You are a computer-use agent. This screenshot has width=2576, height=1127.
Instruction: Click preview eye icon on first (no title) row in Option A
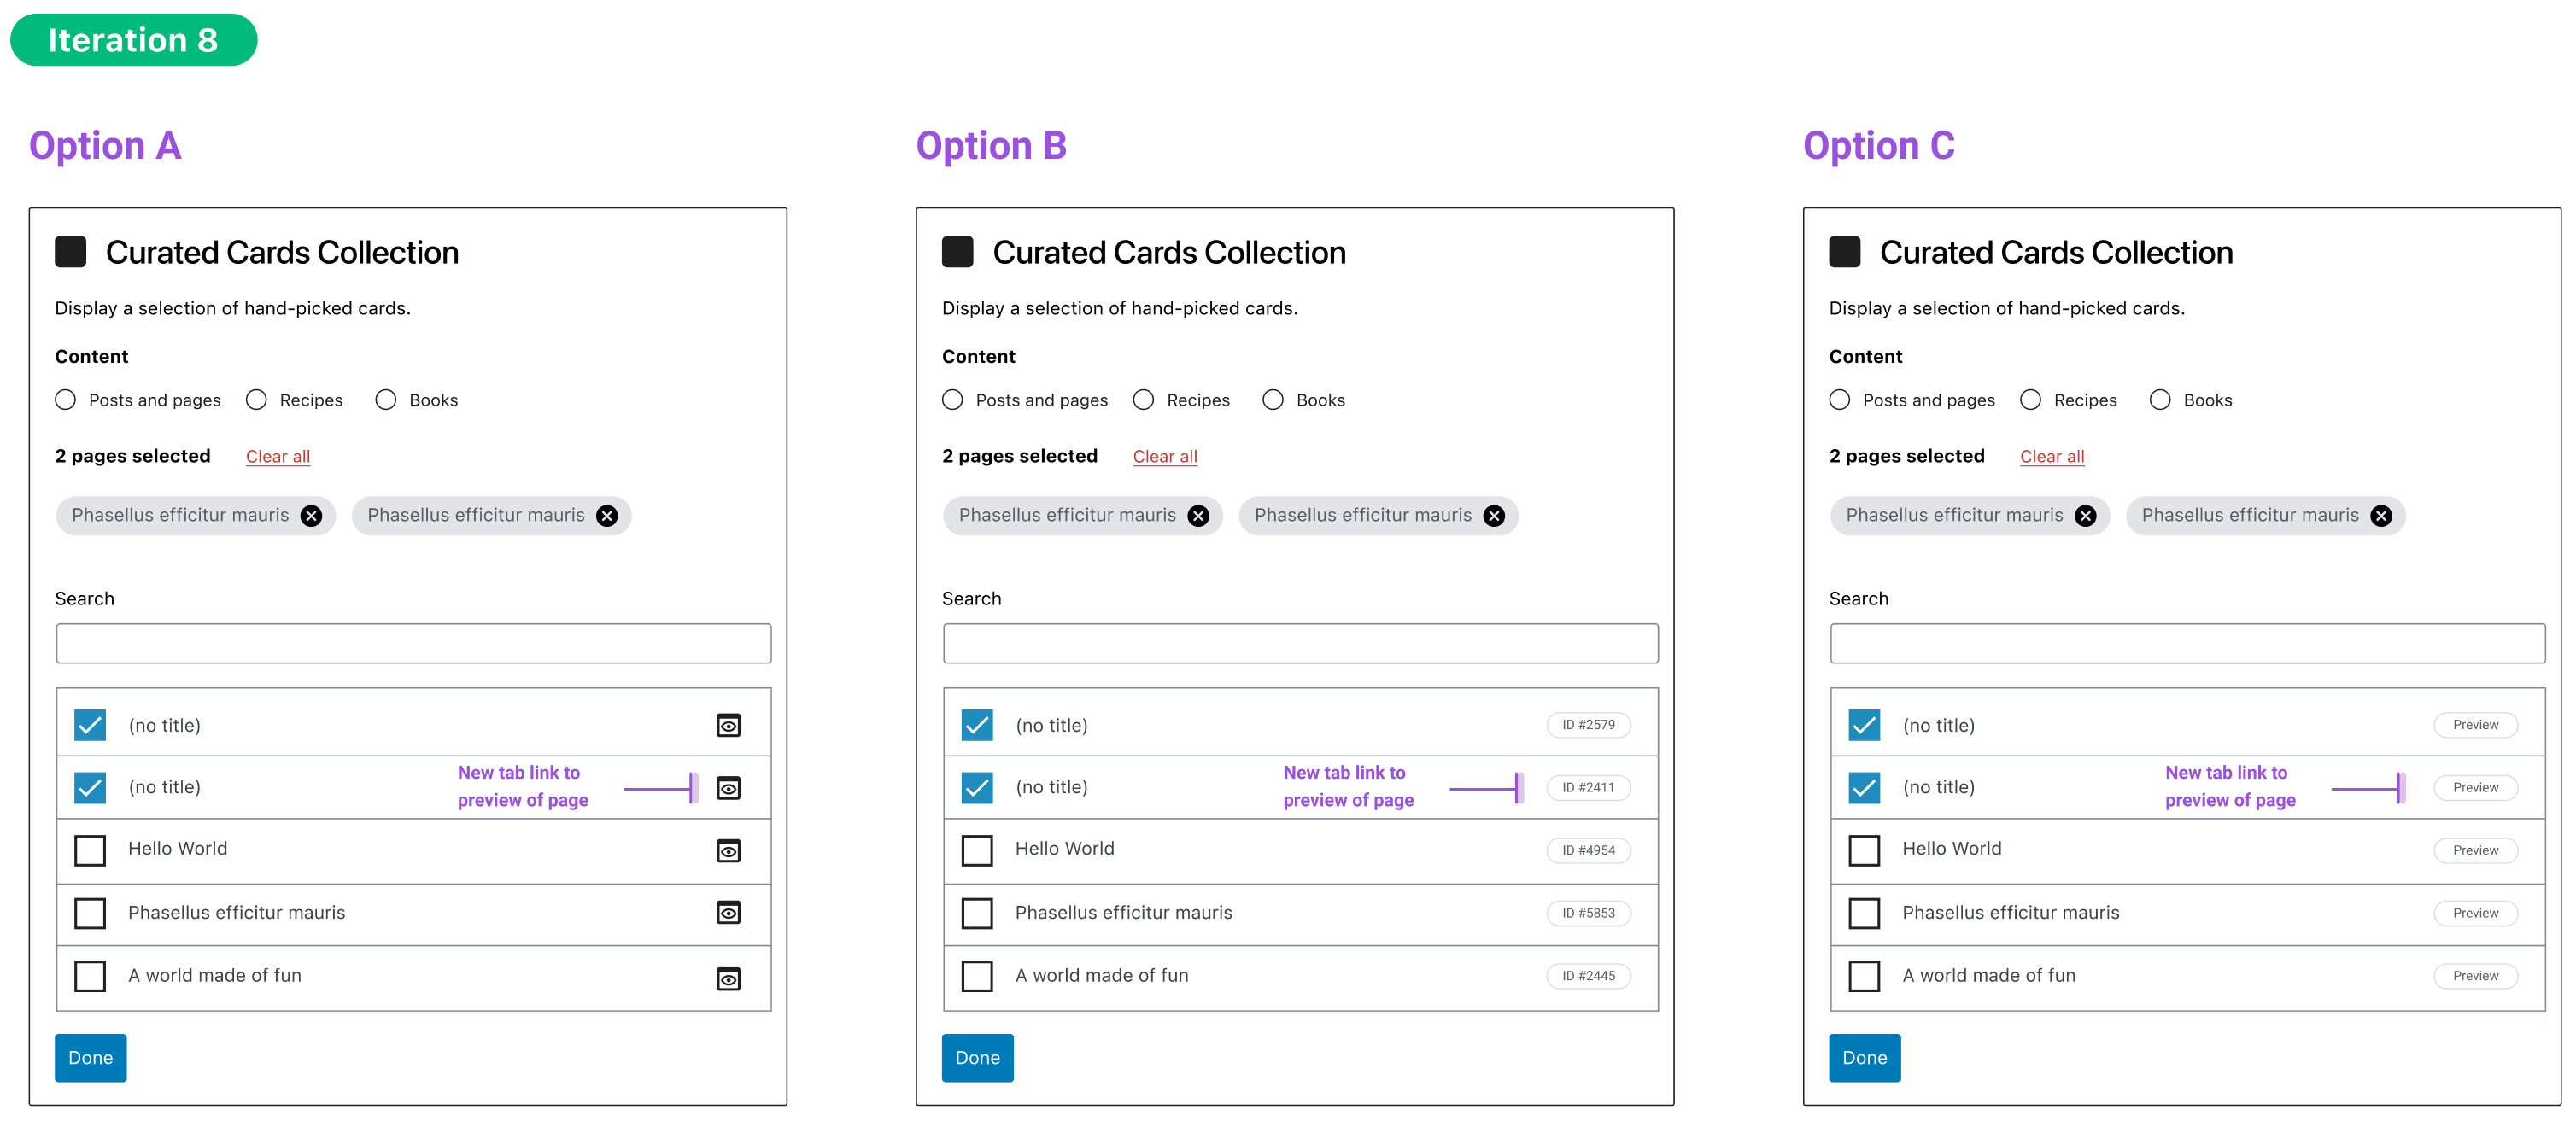[729, 725]
